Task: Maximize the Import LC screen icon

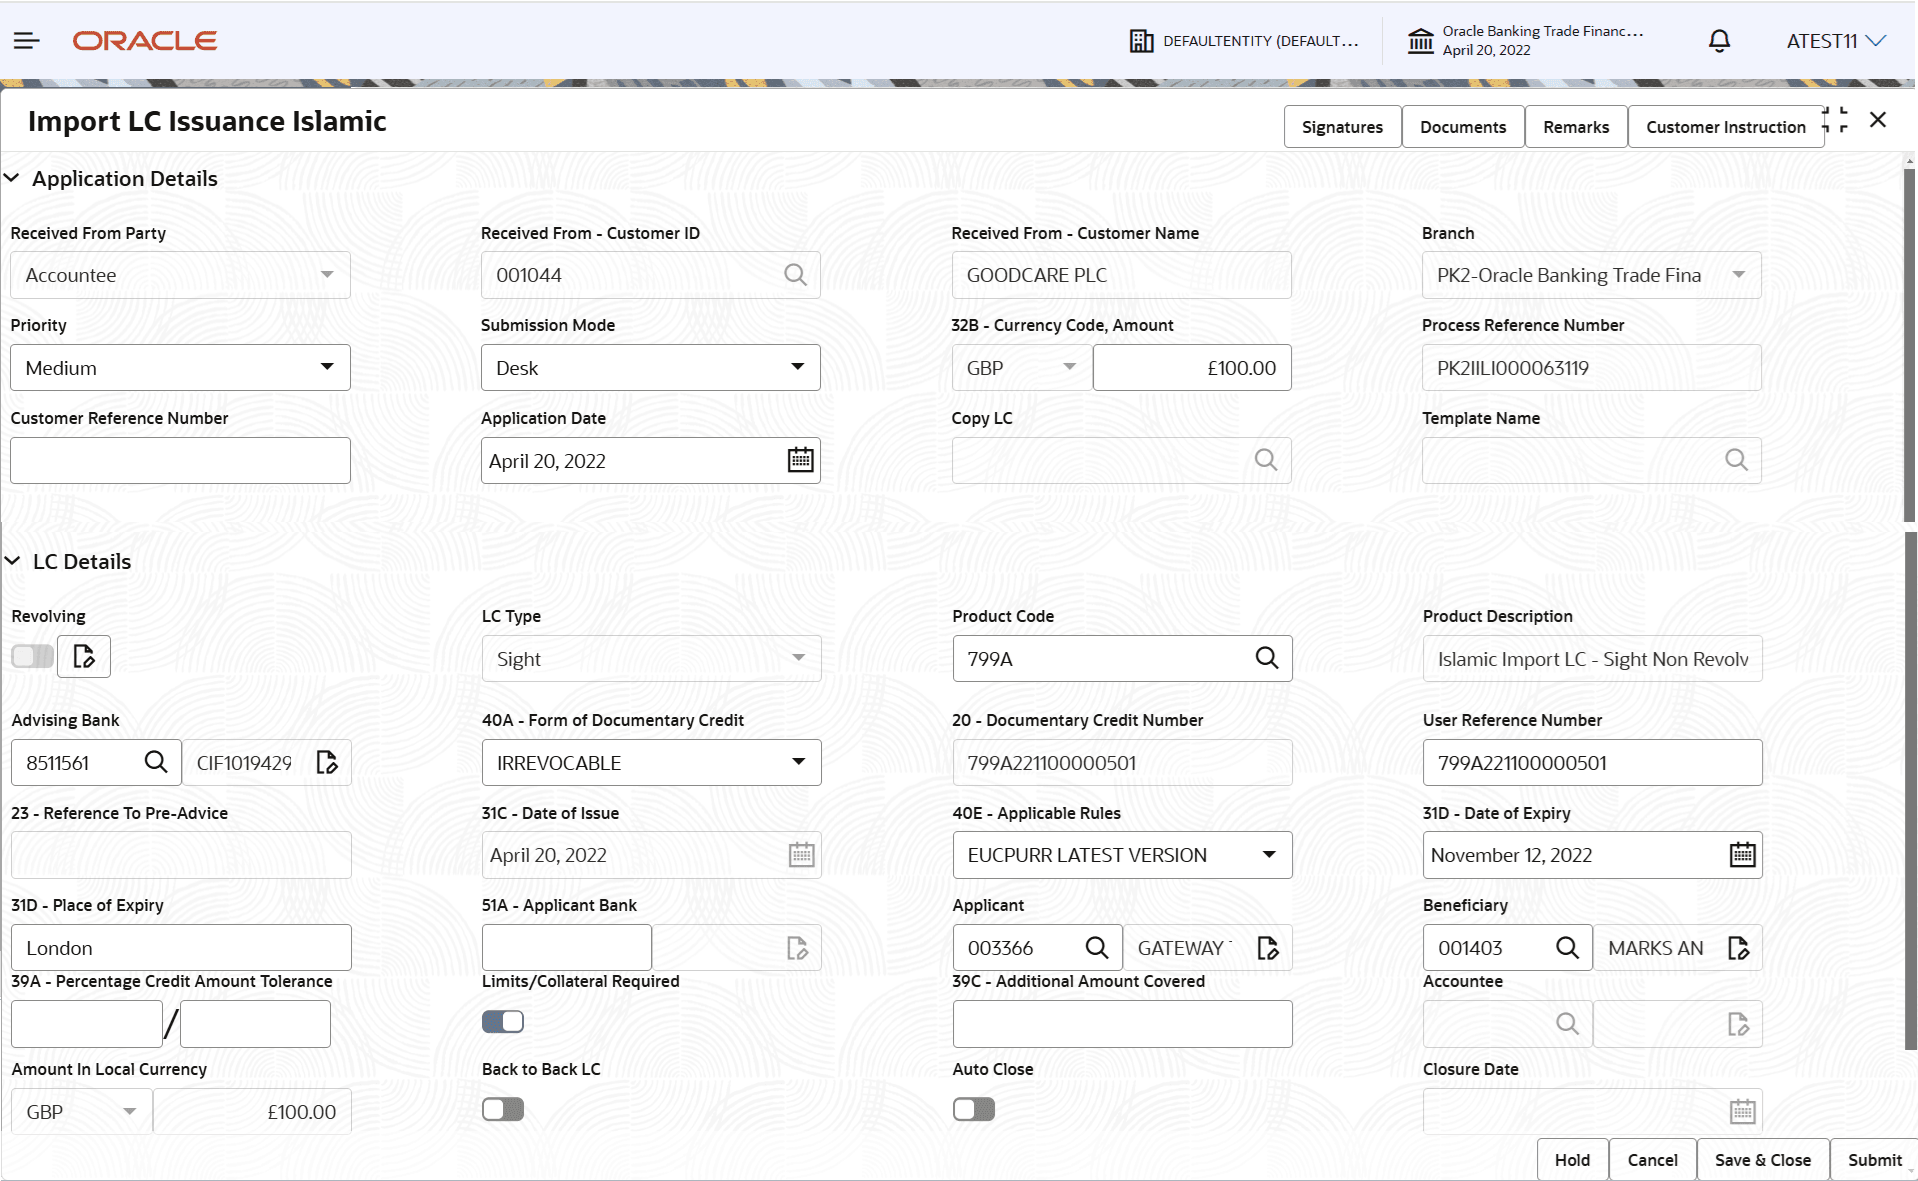Action: [x=1836, y=120]
